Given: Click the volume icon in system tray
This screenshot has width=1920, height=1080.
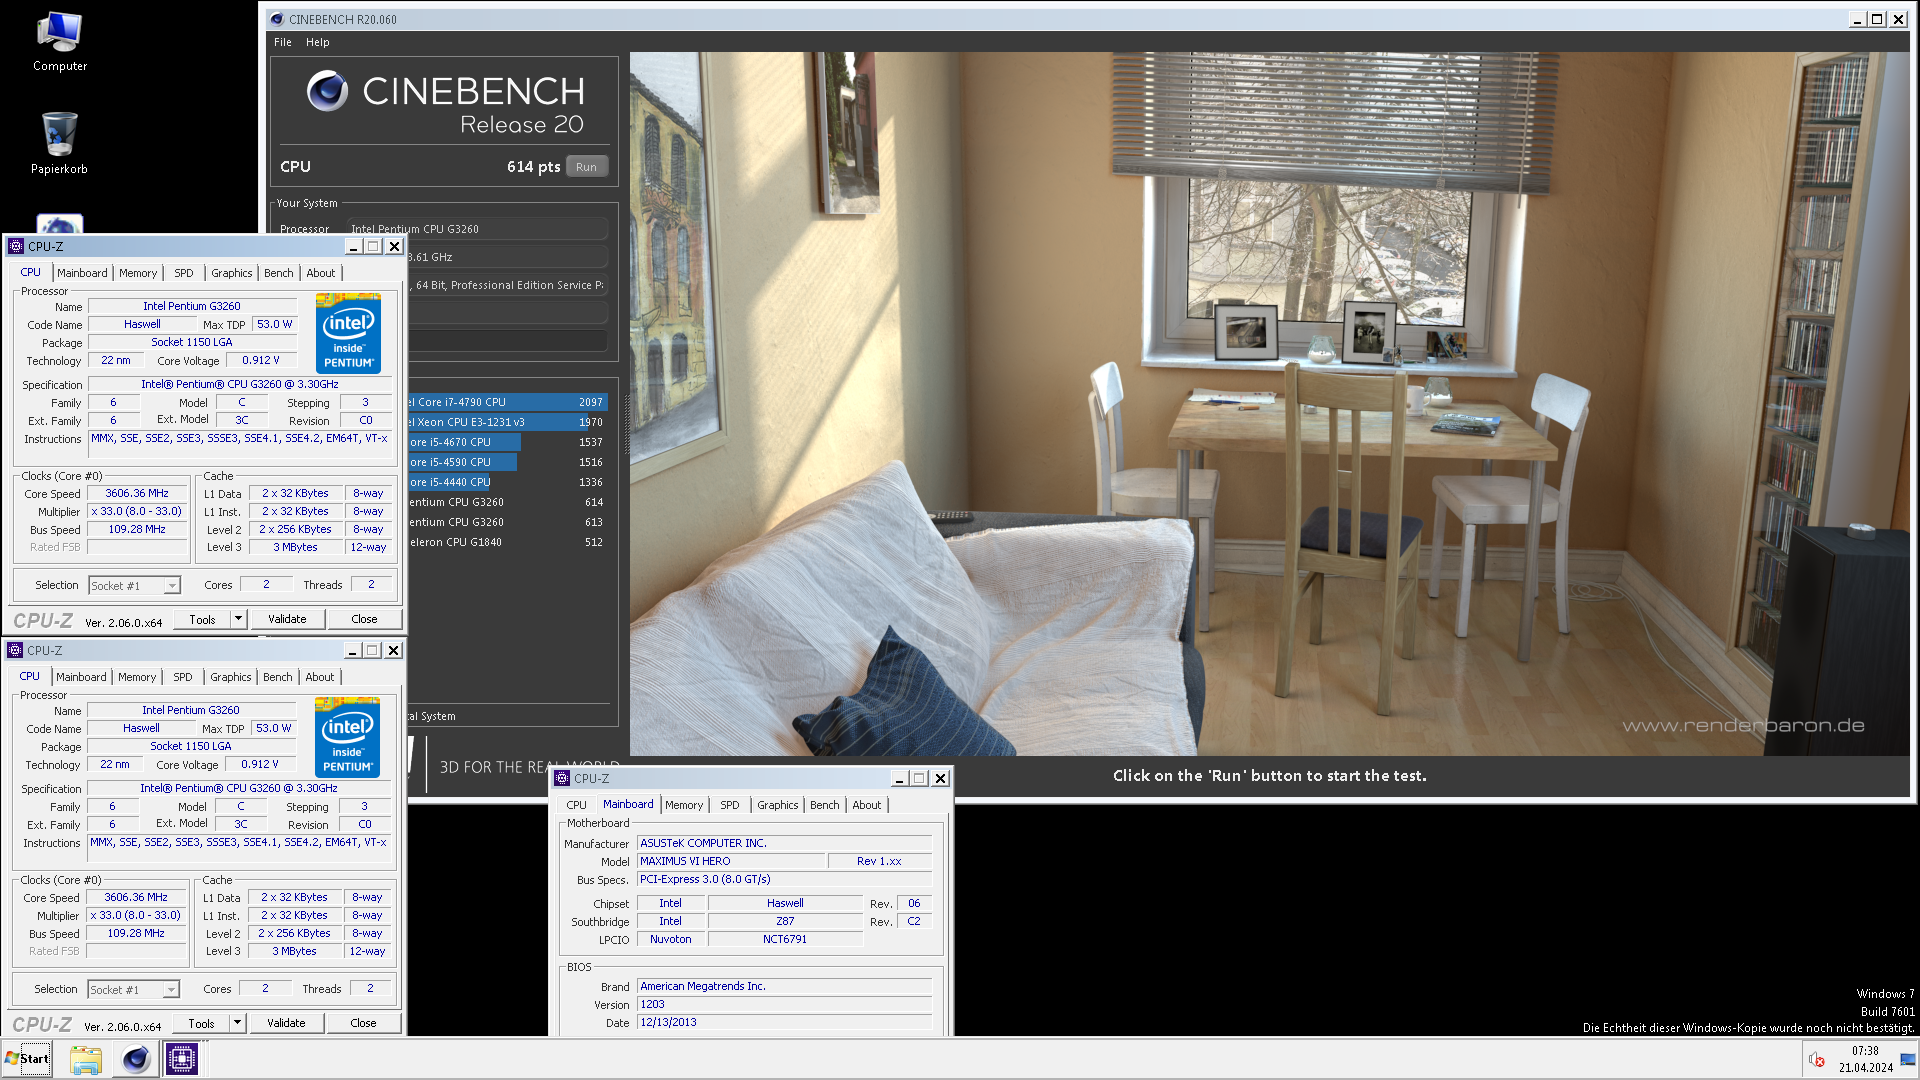Looking at the screenshot, I should (x=1817, y=1060).
